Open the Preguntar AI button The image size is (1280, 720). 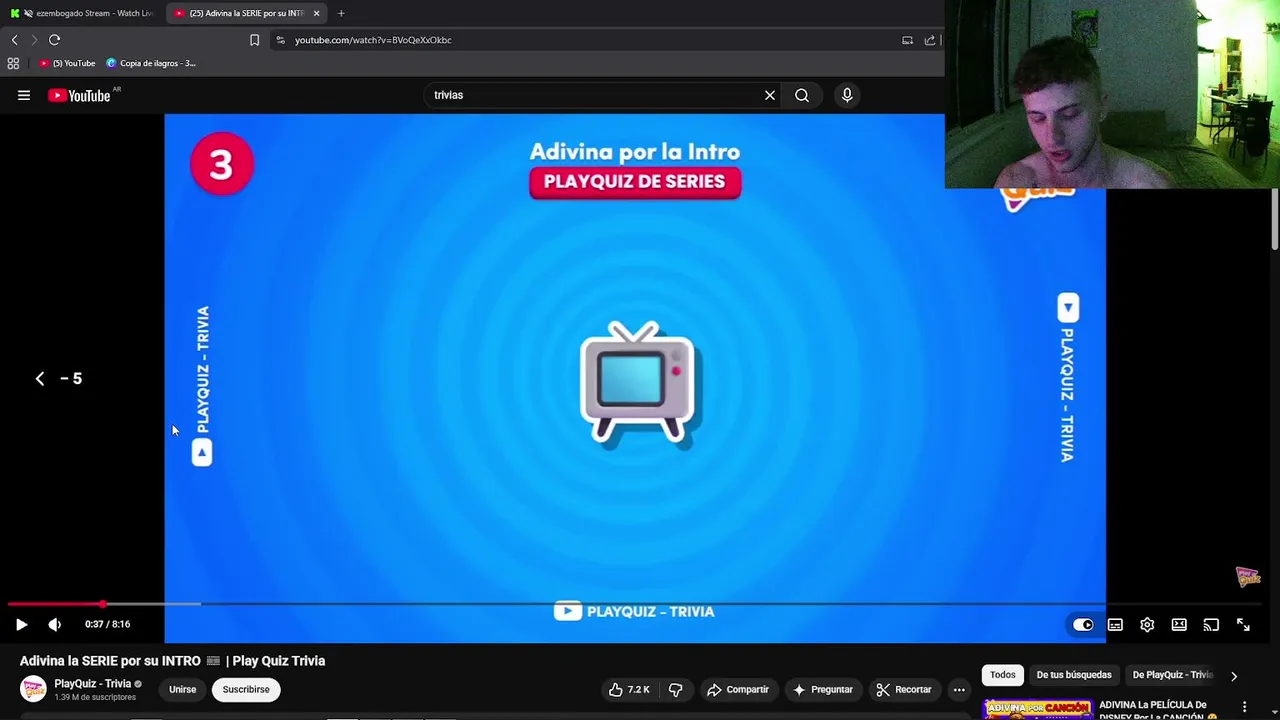coord(823,689)
